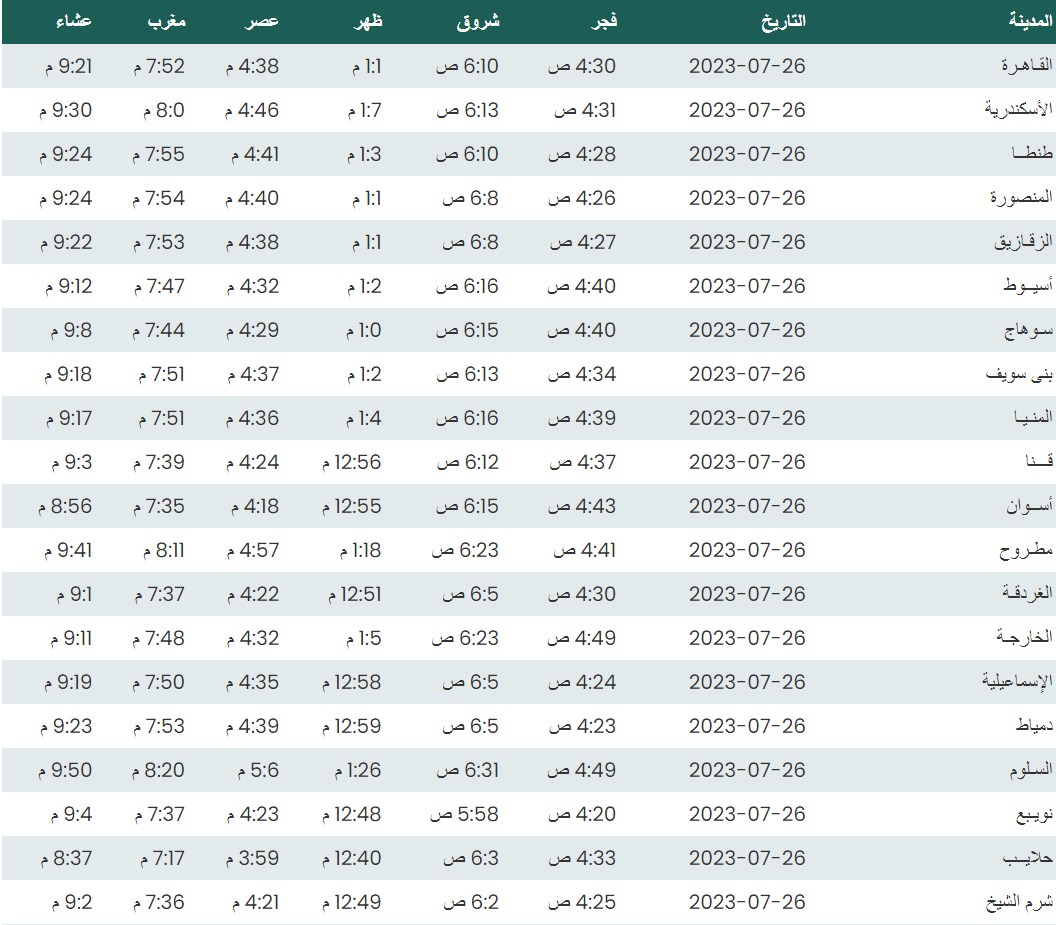Click the date cell in the طنطا row
Viewport: 1056px width, 925px height.
coord(747,154)
